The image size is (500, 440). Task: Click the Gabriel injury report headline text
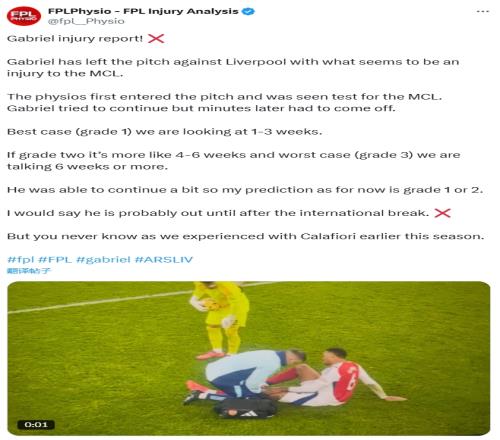point(75,38)
